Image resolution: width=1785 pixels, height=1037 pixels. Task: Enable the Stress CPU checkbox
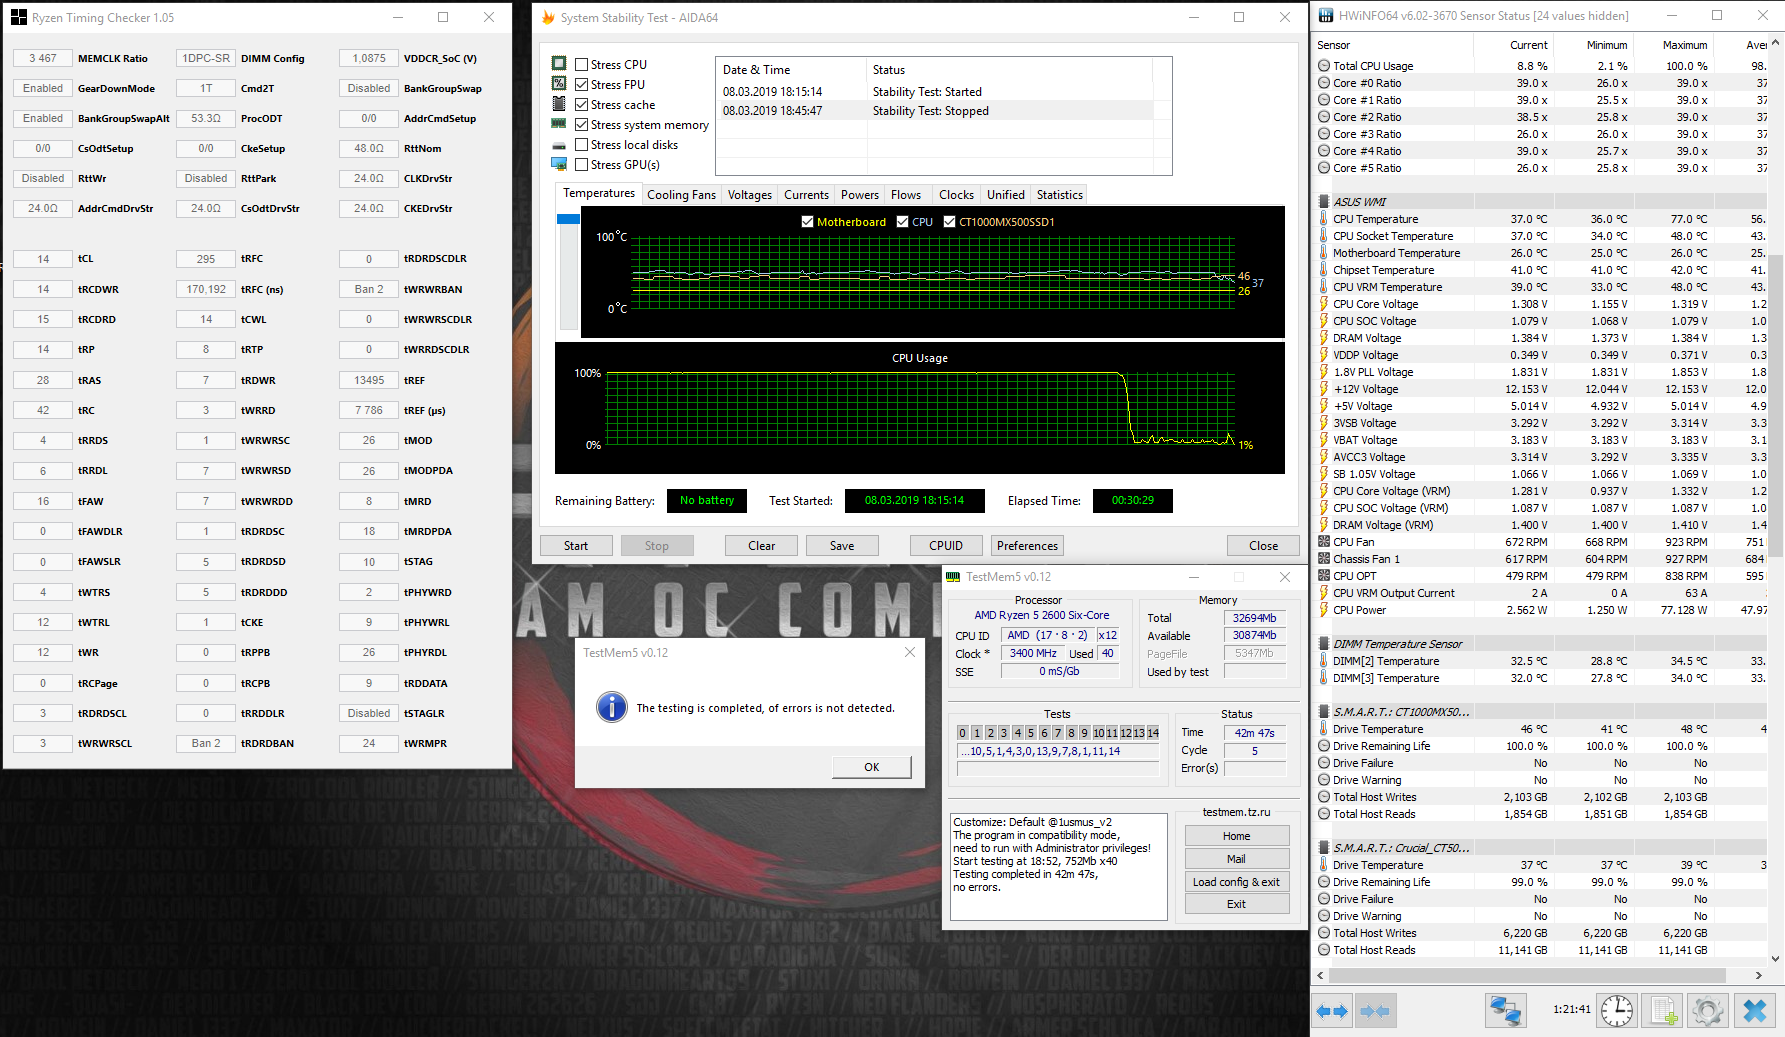point(581,64)
